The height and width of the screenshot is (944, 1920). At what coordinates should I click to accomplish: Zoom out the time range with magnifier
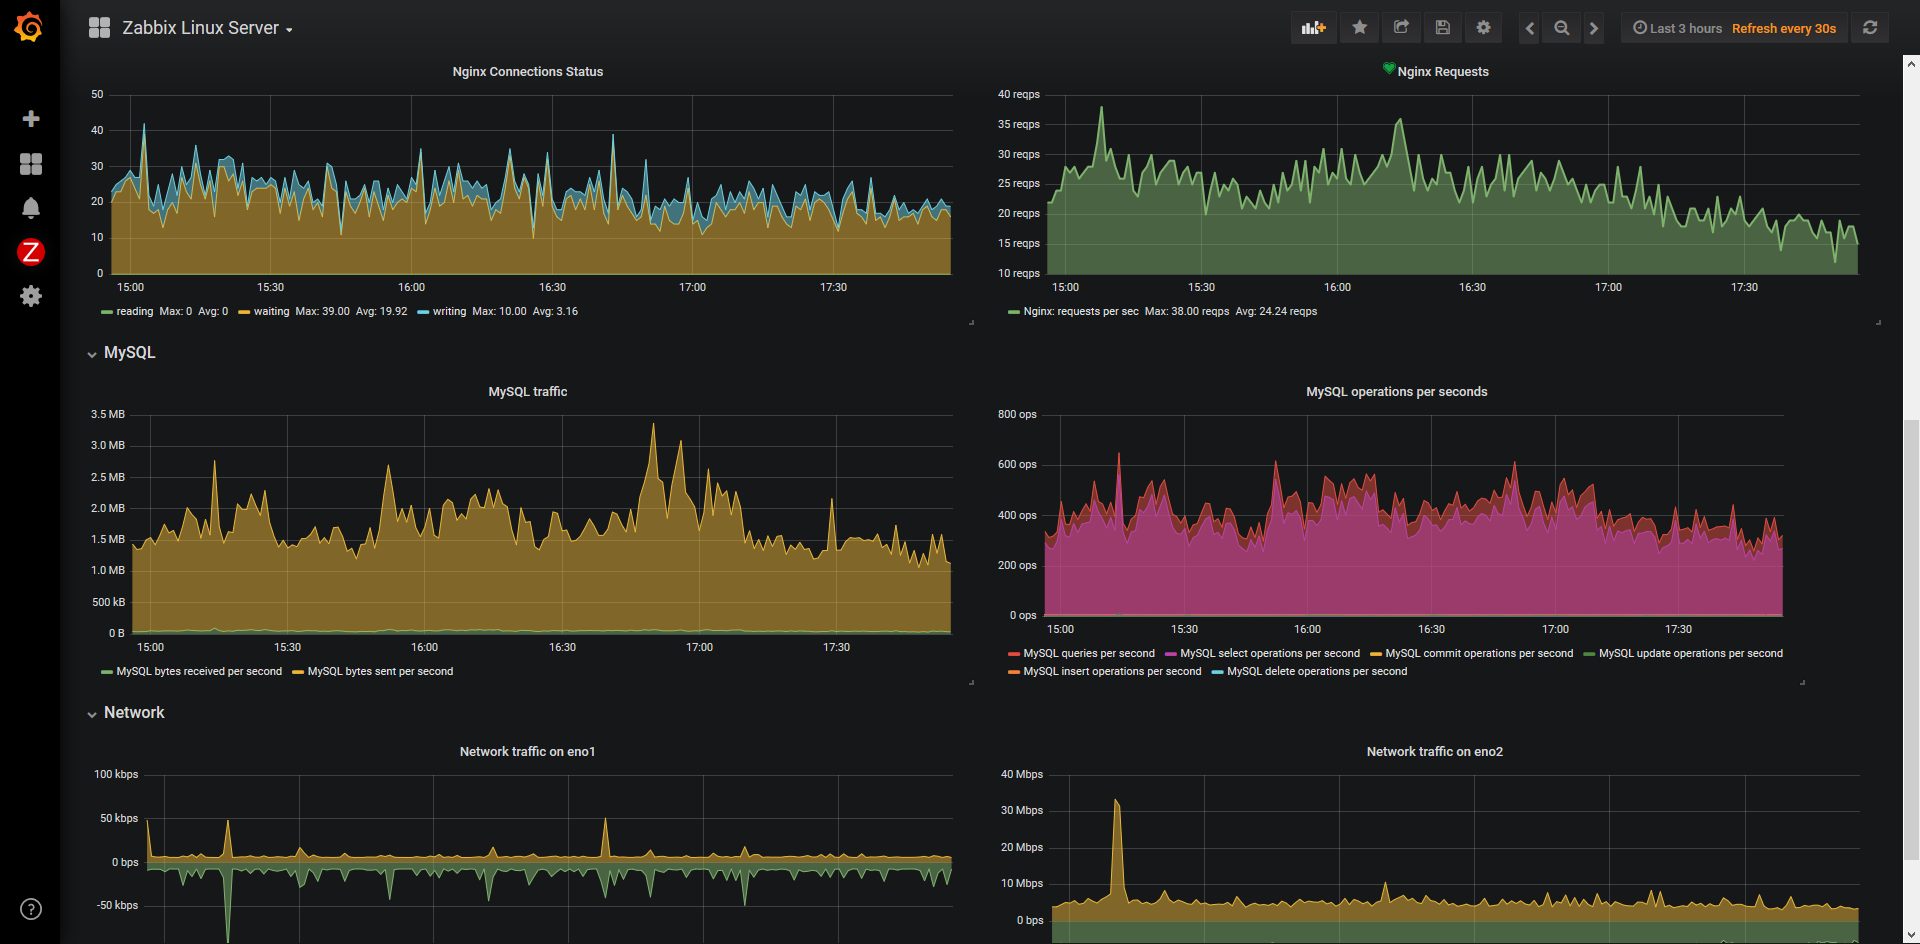click(1561, 28)
